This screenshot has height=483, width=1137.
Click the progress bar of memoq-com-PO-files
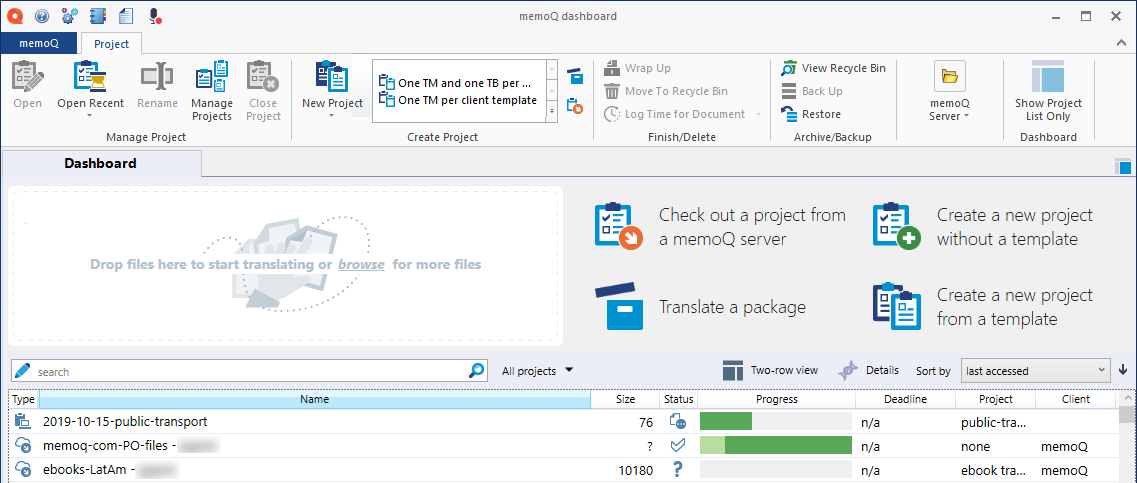775,446
